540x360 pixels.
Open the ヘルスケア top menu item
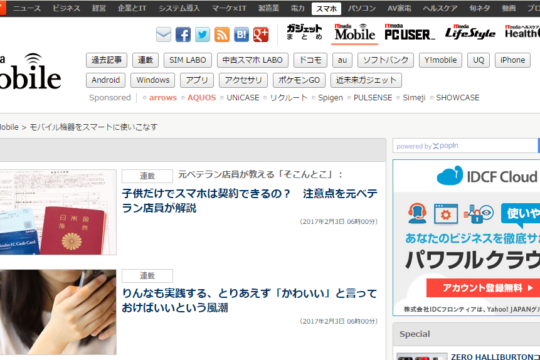click(440, 8)
